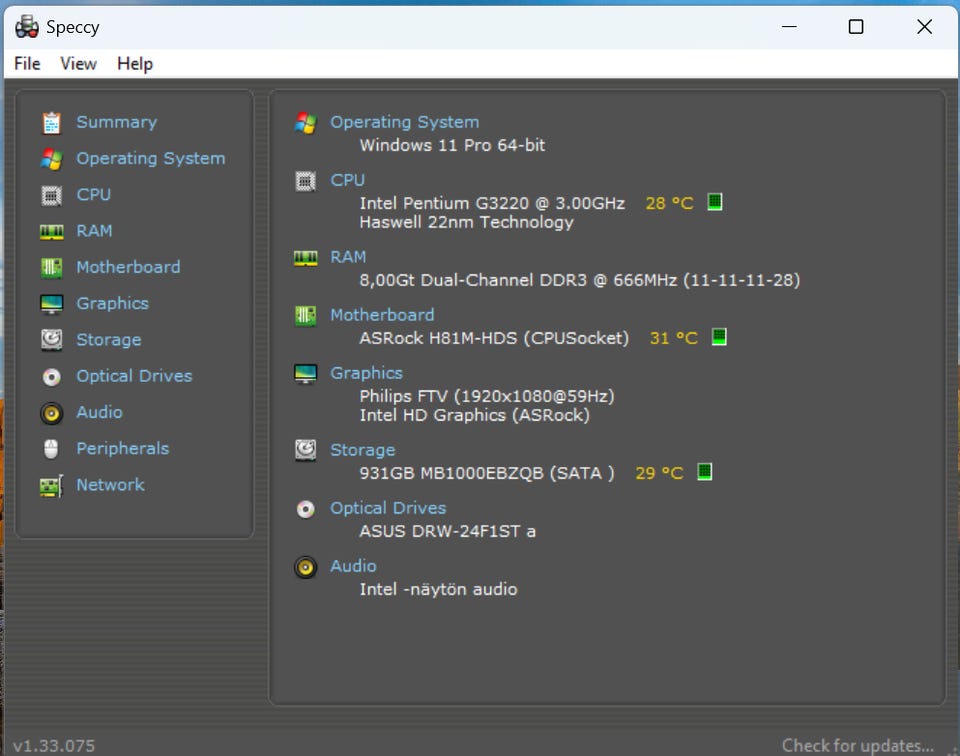The height and width of the screenshot is (756, 960).
Task: Click "ASRock H81M-HDS (CPUSocket)" text
Action: [x=494, y=338]
